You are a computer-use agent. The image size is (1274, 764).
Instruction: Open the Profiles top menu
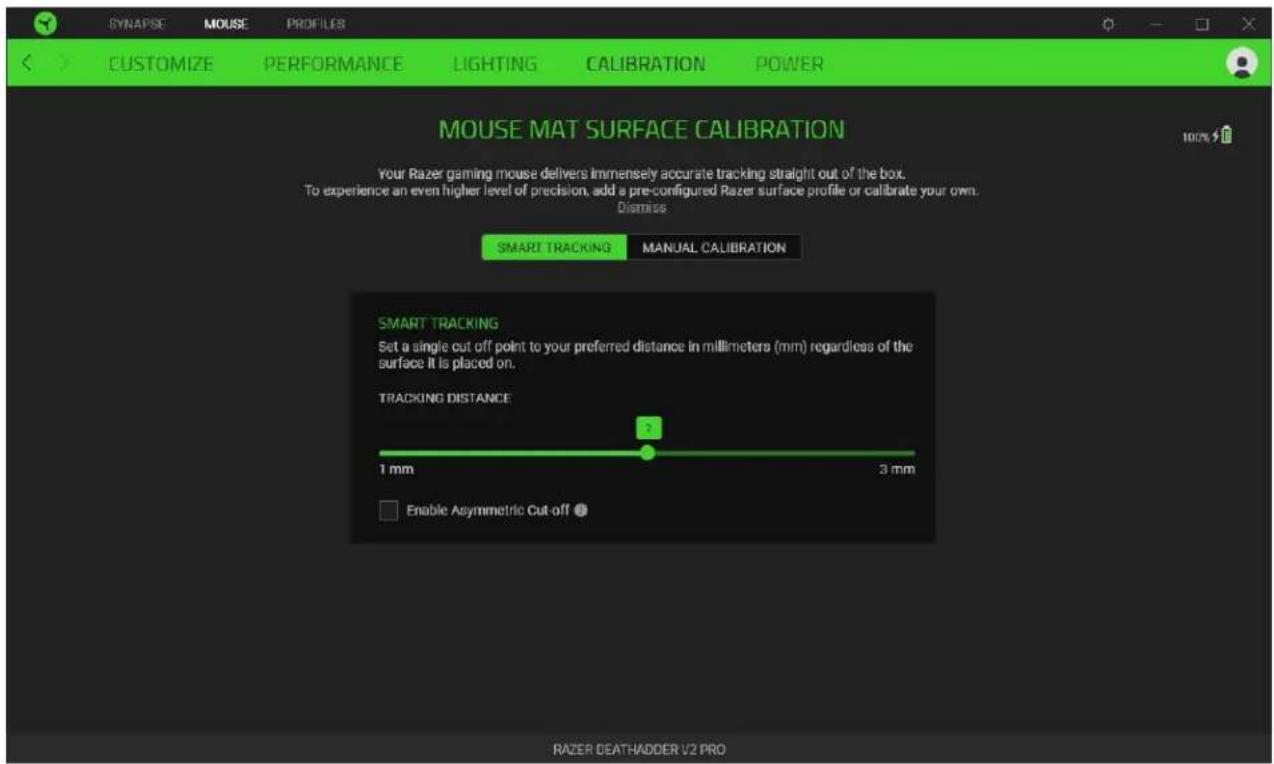pyautogui.click(x=315, y=22)
